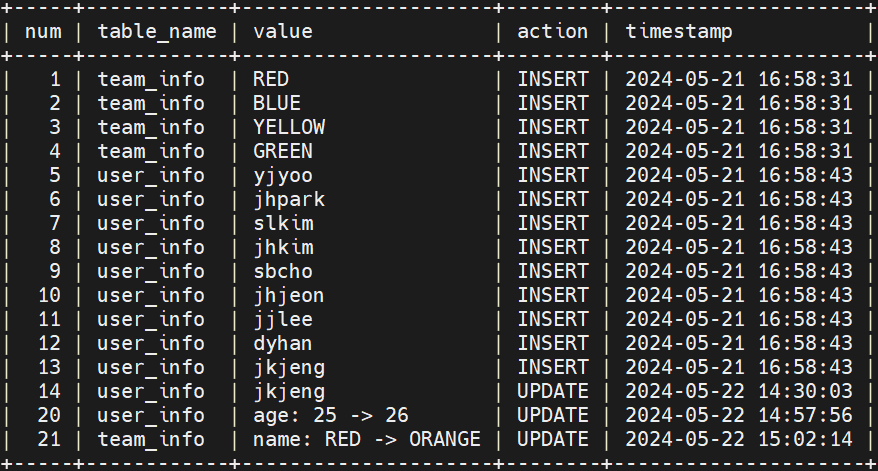Screen dimensions: 878x471
Task: Click the username 'jhpark'
Action: click(289, 199)
